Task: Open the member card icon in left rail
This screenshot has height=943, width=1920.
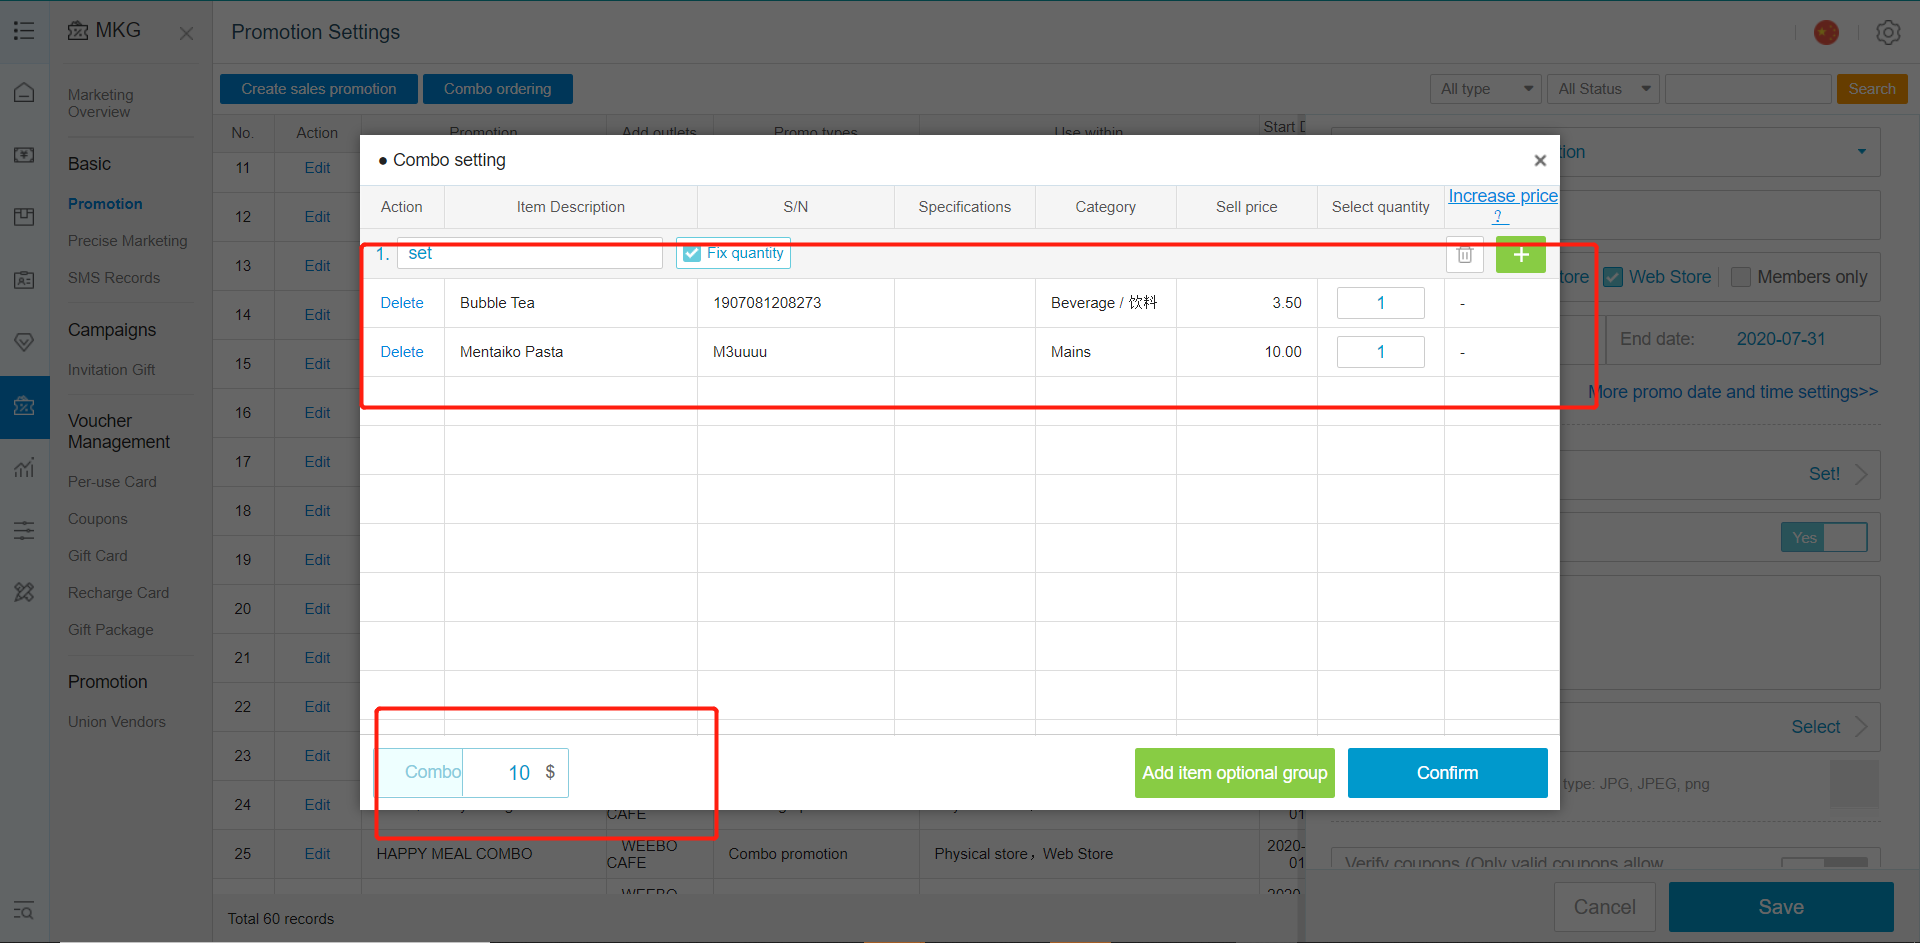Action: [24, 280]
